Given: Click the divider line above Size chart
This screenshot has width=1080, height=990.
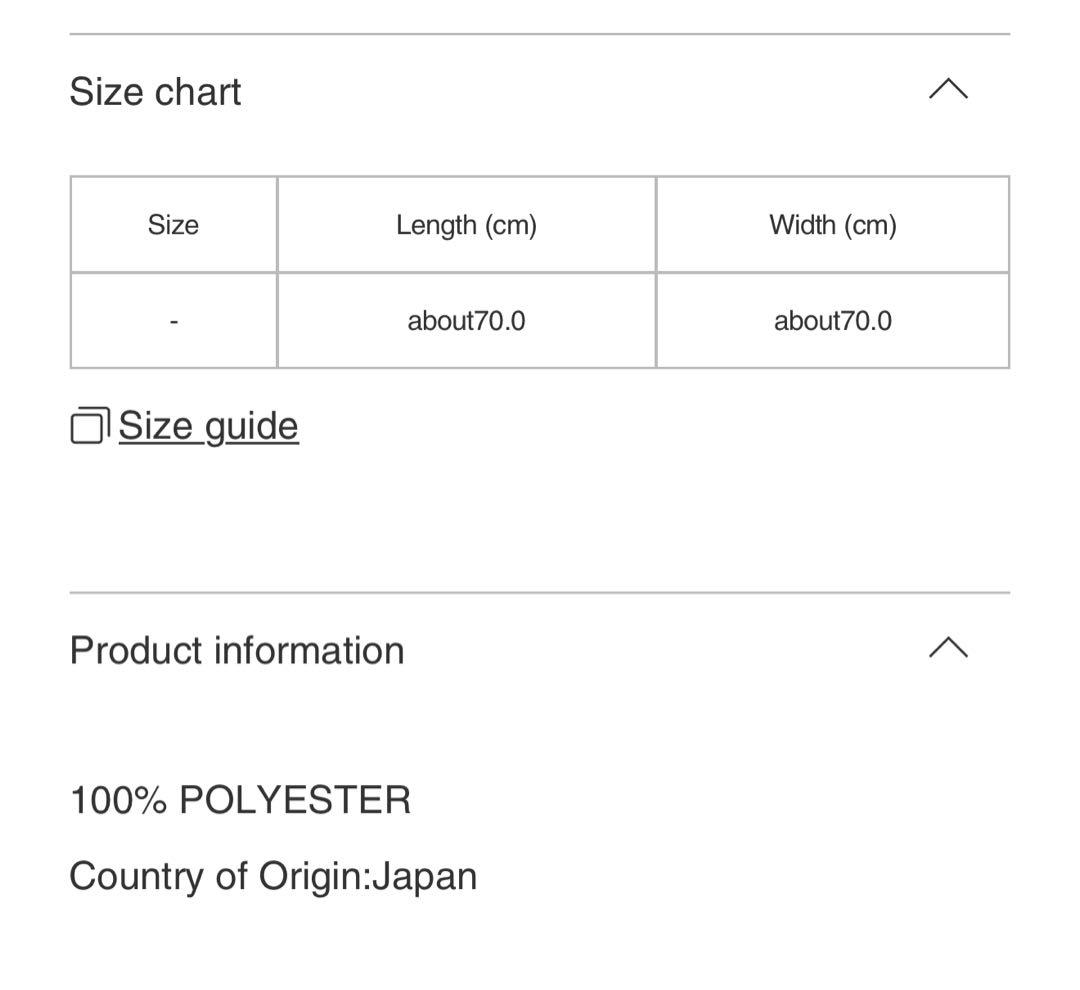Looking at the screenshot, I should pyautogui.click(x=540, y=33).
